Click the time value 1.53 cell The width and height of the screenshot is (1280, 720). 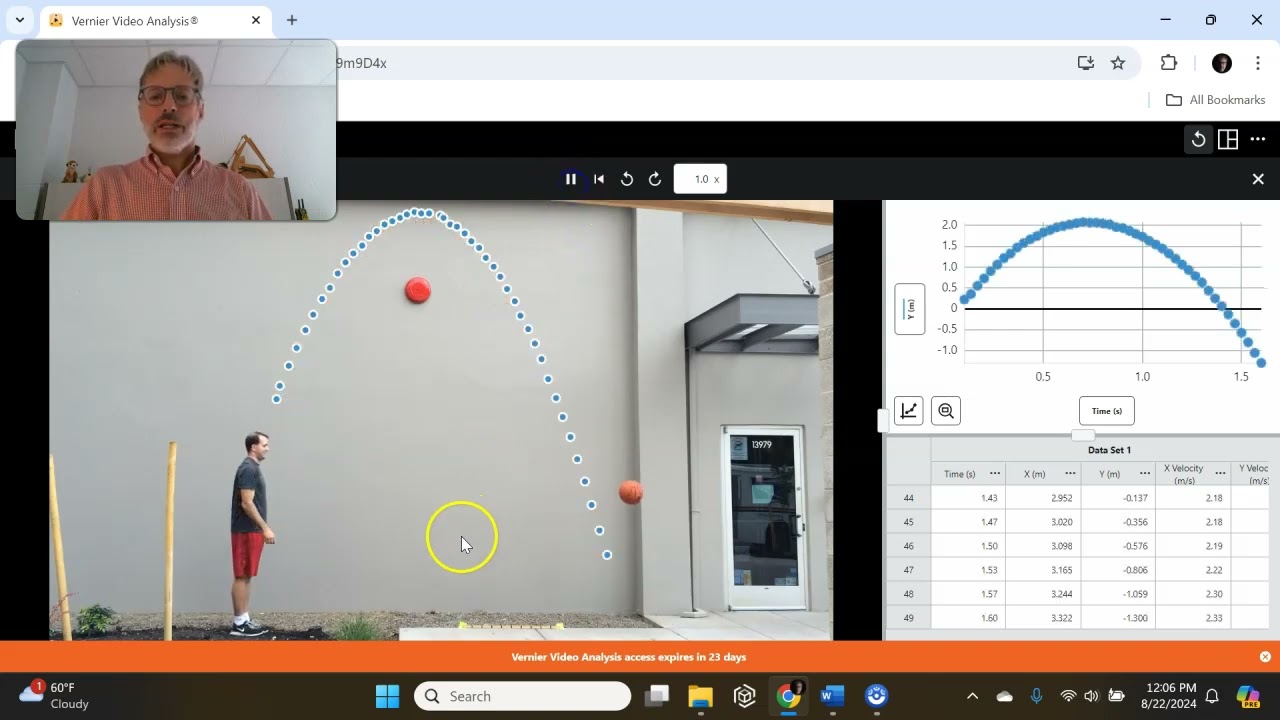pyautogui.click(x=968, y=570)
